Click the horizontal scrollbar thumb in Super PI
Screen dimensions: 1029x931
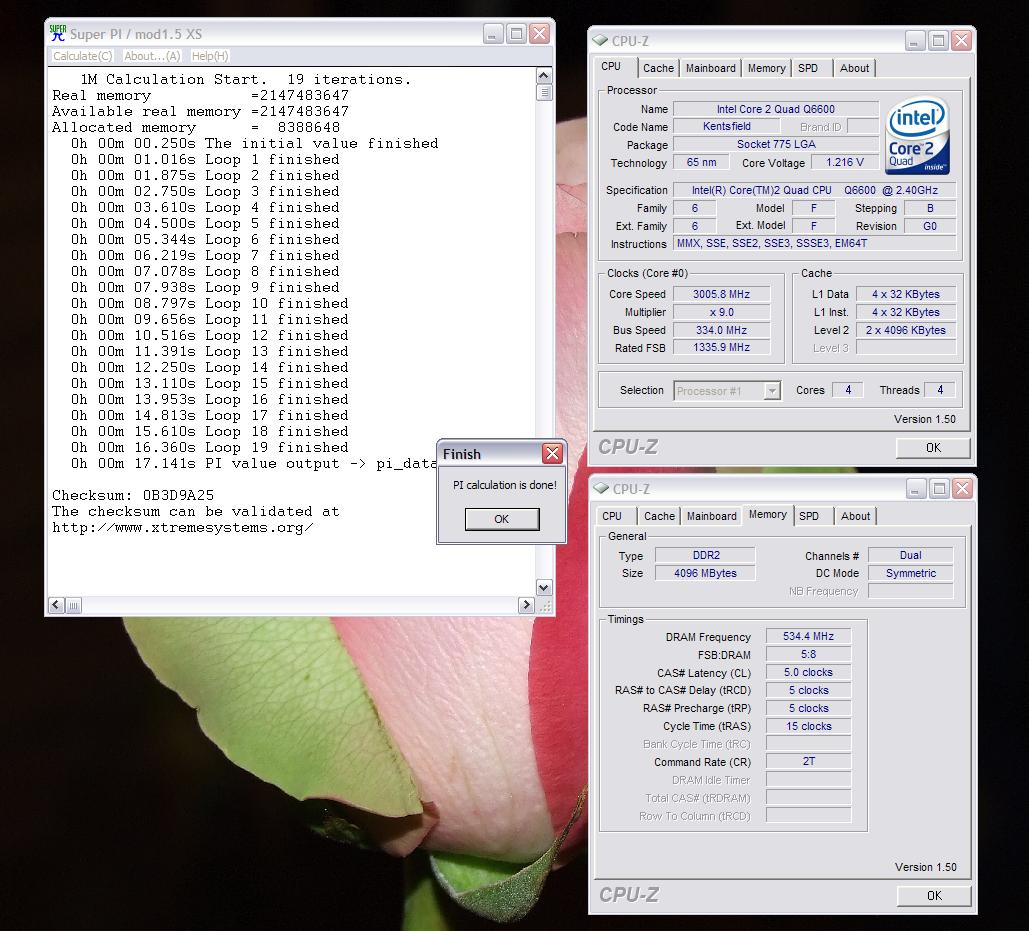[74, 606]
